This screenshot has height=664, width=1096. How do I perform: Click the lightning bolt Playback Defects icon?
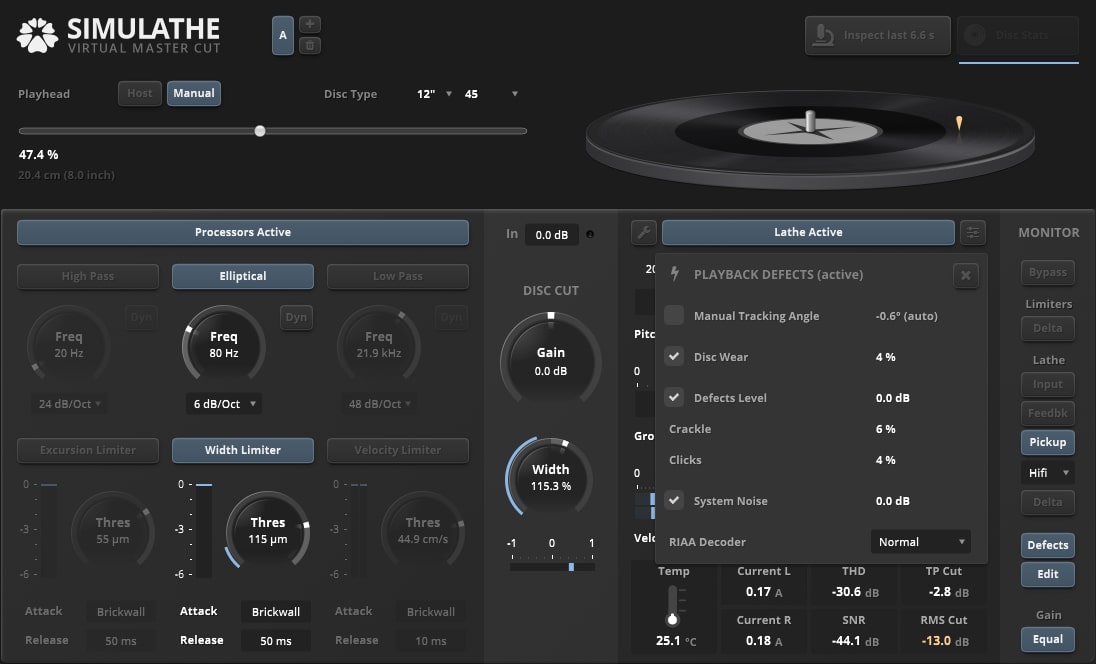675,274
